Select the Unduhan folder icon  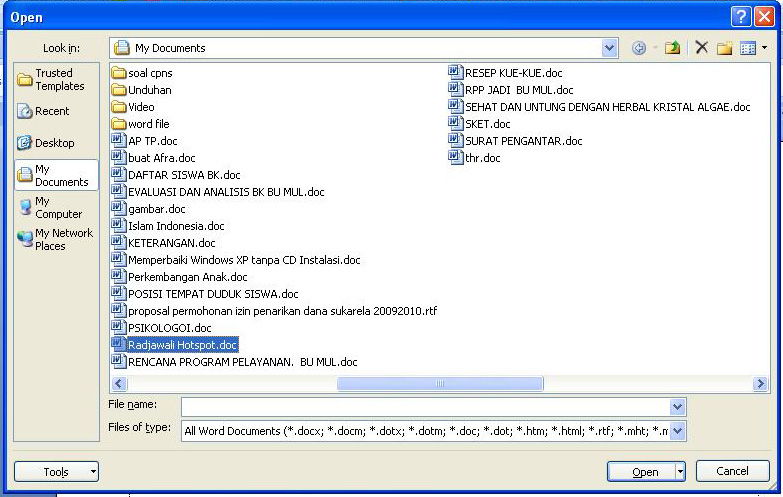coord(118,90)
